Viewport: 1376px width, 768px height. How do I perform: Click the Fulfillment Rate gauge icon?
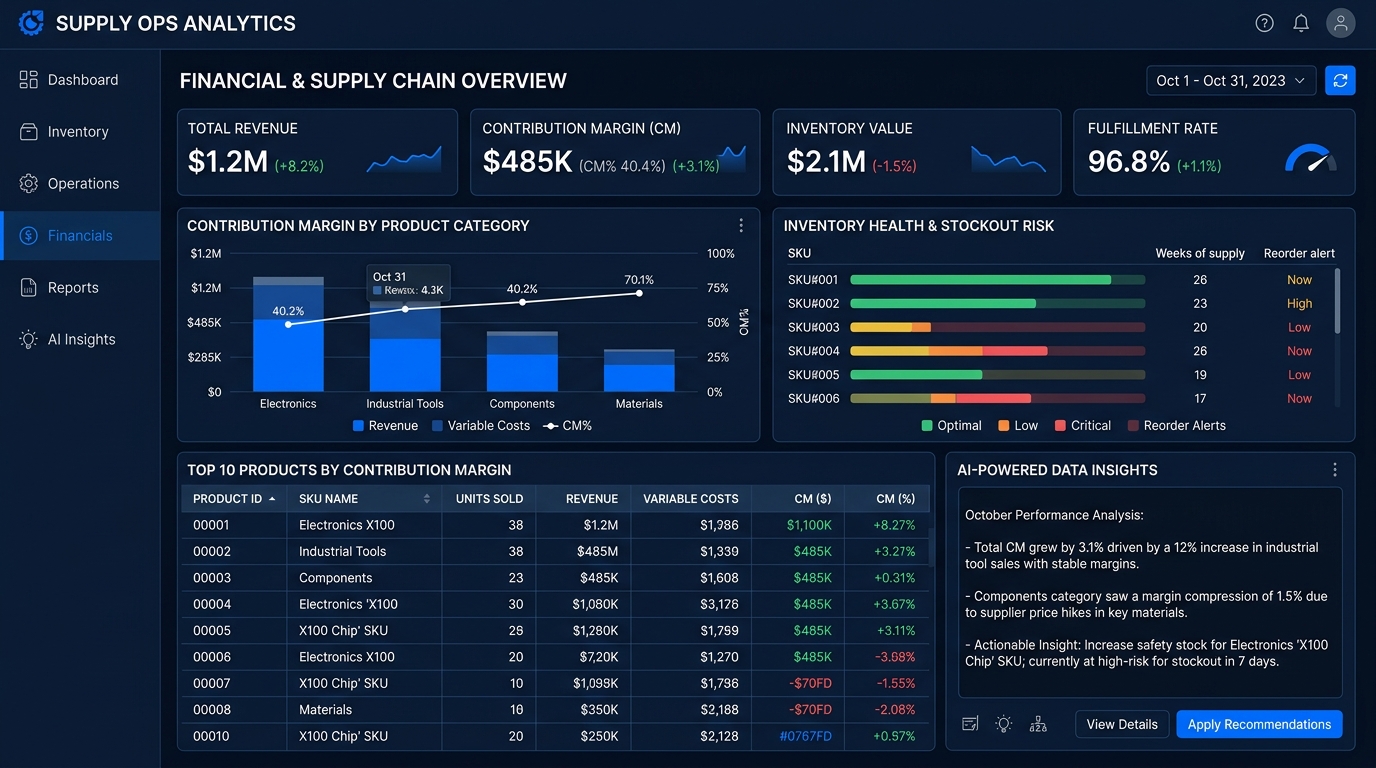(x=1310, y=158)
